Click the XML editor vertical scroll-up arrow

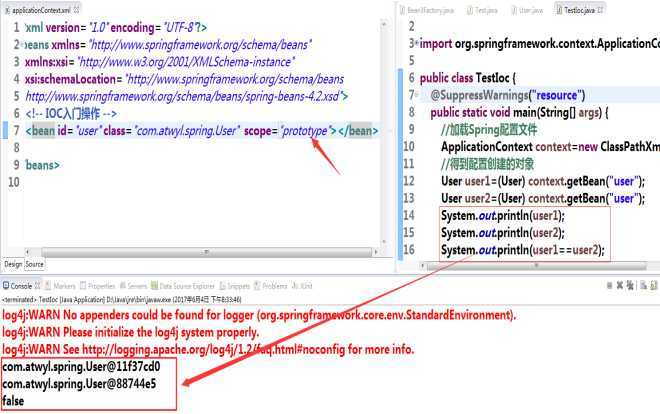click(x=384, y=24)
